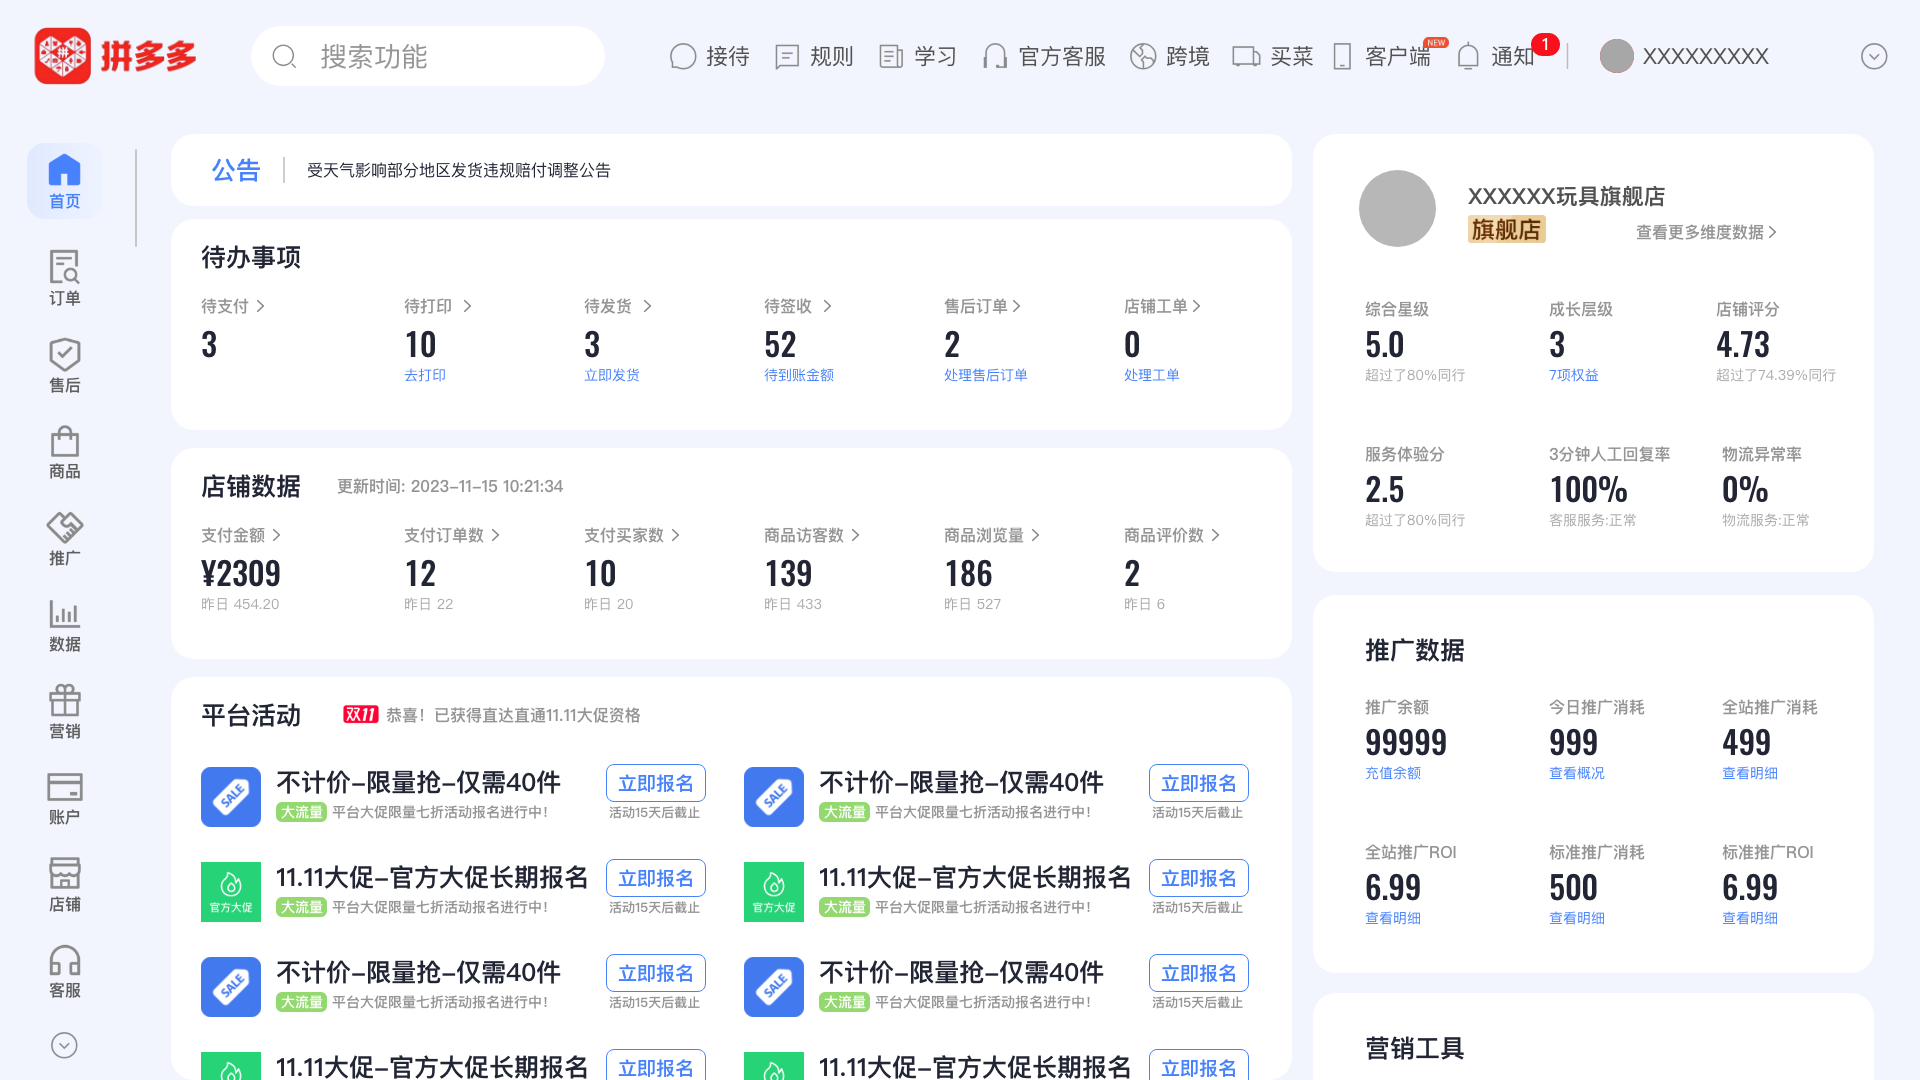The height and width of the screenshot is (1080, 1920).
Task: Click 处理售后订单 link
Action: [x=986, y=375]
